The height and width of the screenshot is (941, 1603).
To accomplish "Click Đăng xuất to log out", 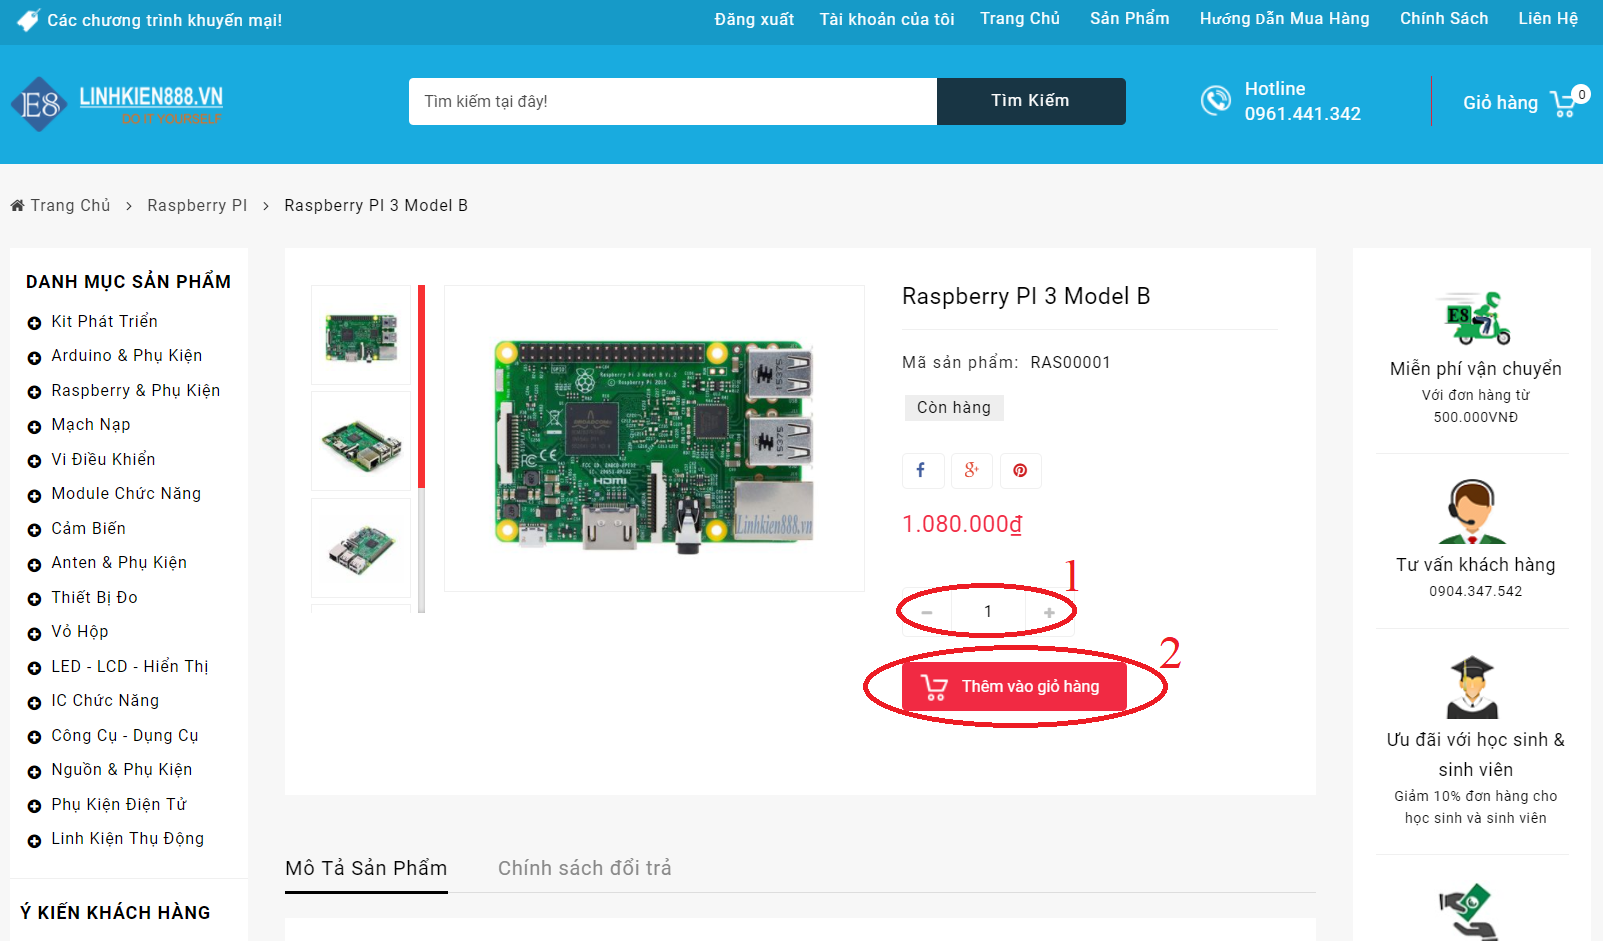I will [x=754, y=19].
